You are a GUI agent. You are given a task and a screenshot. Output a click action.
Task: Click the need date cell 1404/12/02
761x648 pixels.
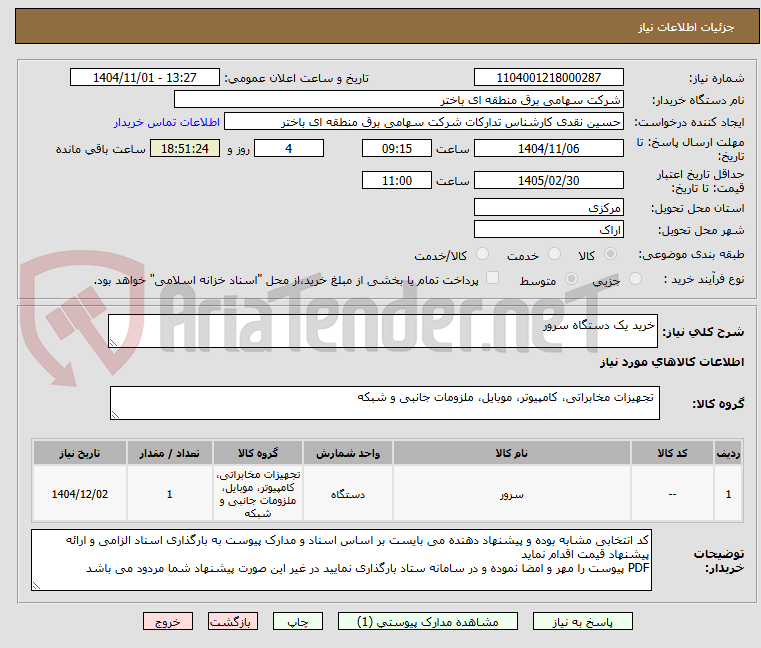coord(80,494)
